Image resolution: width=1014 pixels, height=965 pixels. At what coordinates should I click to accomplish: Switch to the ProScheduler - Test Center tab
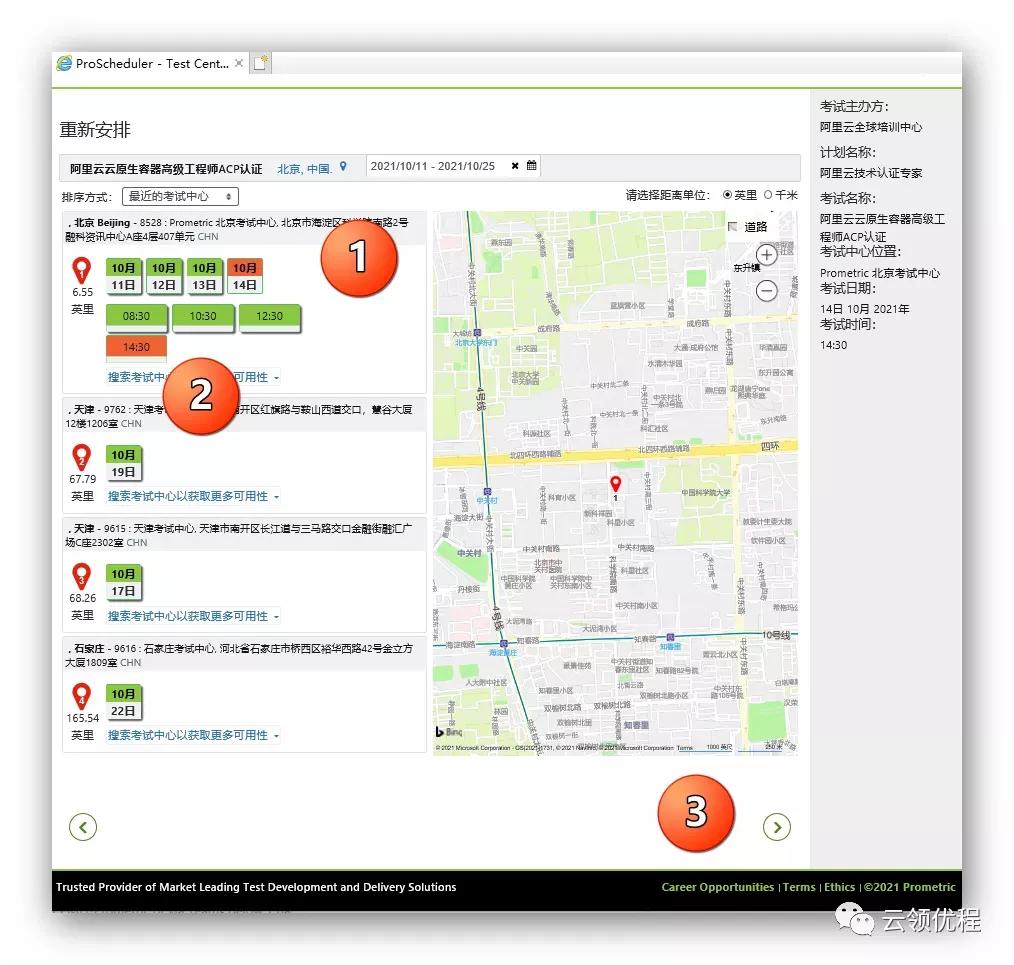(x=145, y=64)
